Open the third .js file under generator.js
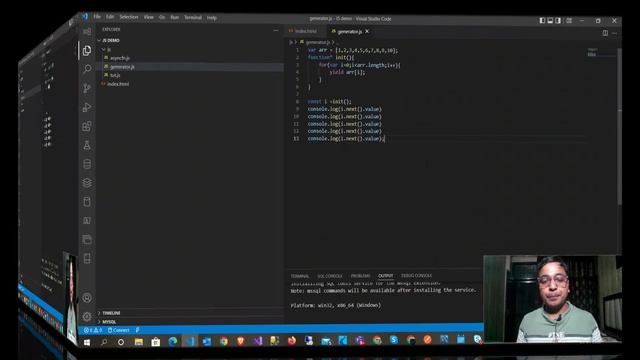This screenshot has height=360, width=640. (x=115, y=75)
